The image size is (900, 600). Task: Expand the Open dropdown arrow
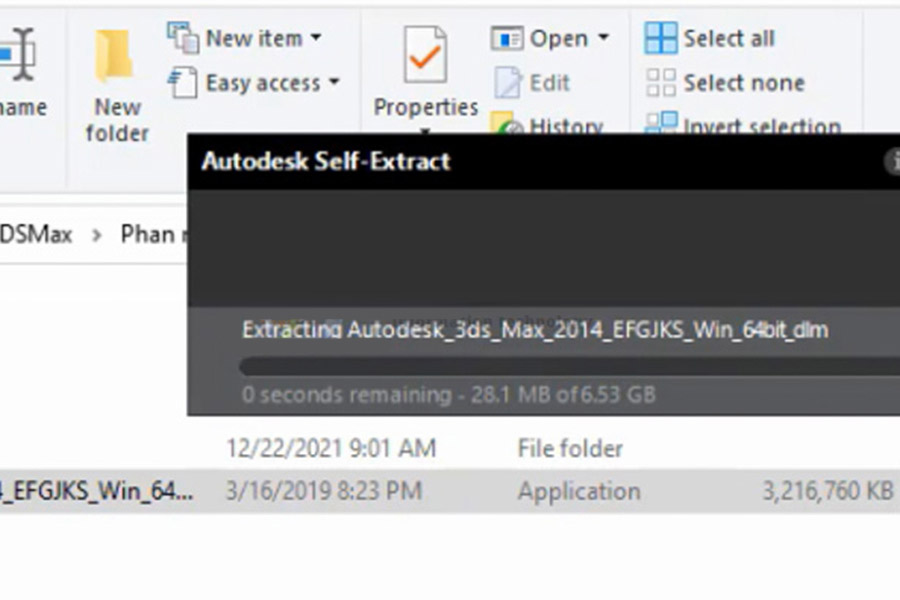pyautogui.click(x=603, y=38)
